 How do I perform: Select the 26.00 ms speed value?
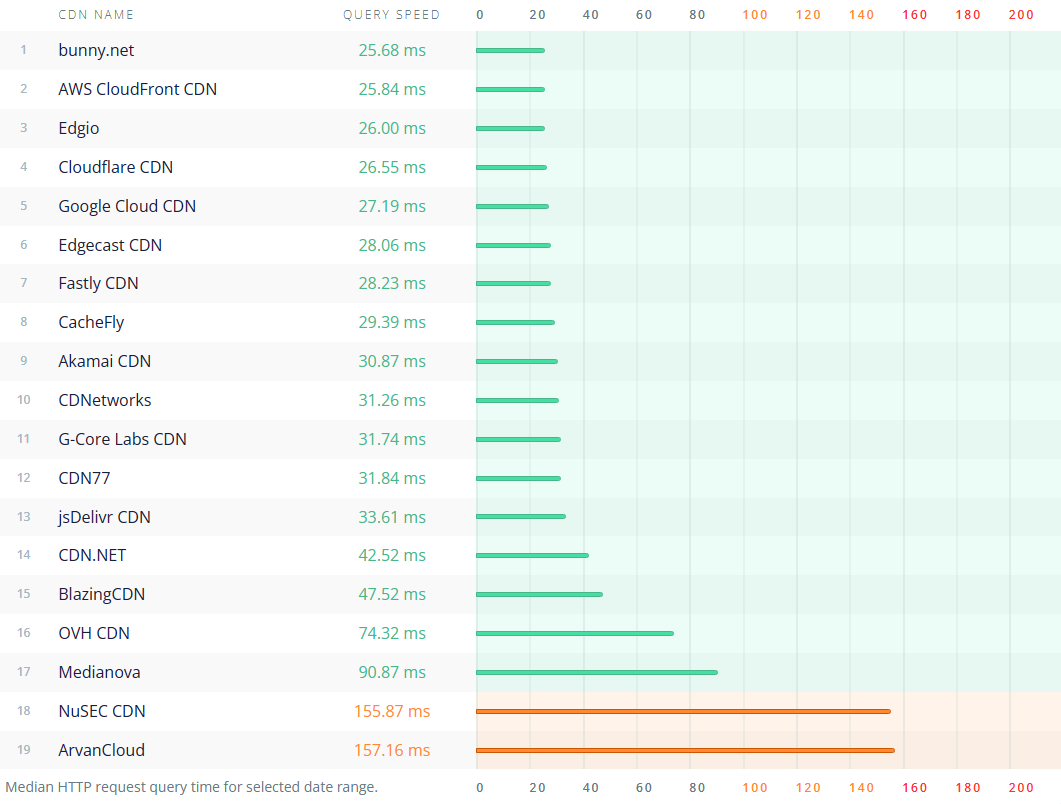tap(392, 129)
